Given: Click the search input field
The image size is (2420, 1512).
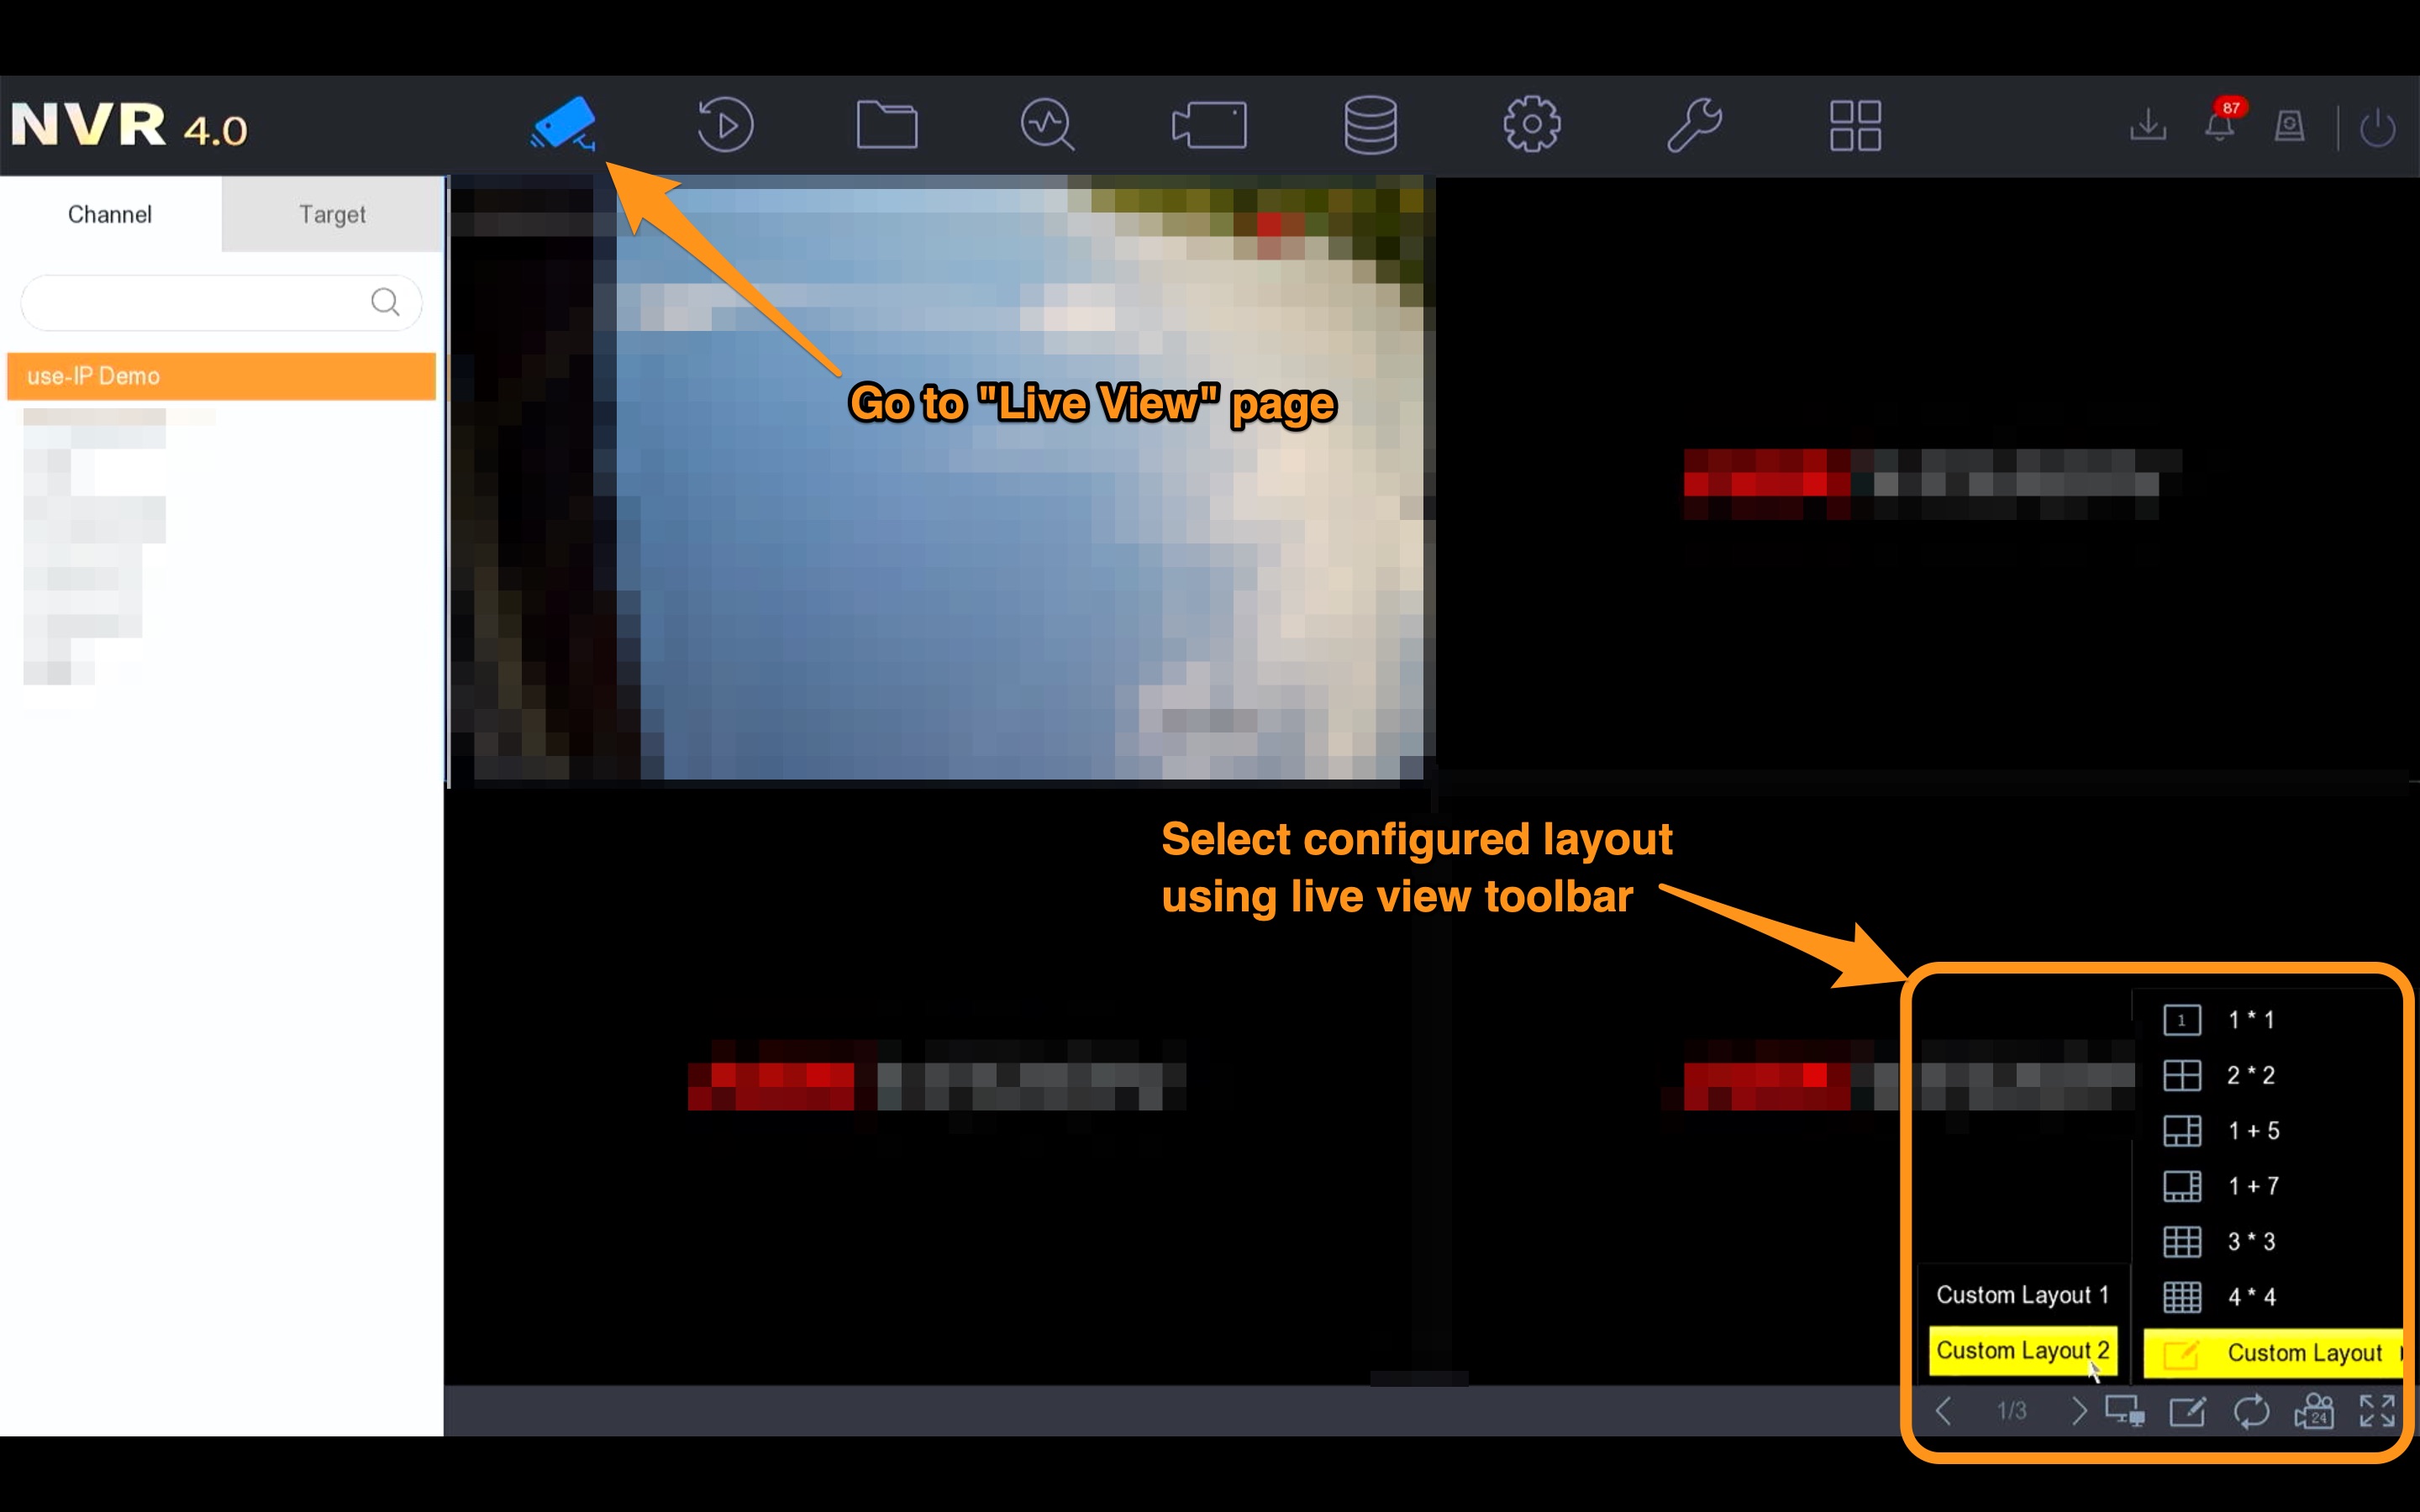Looking at the screenshot, I should tap(195, 300).
